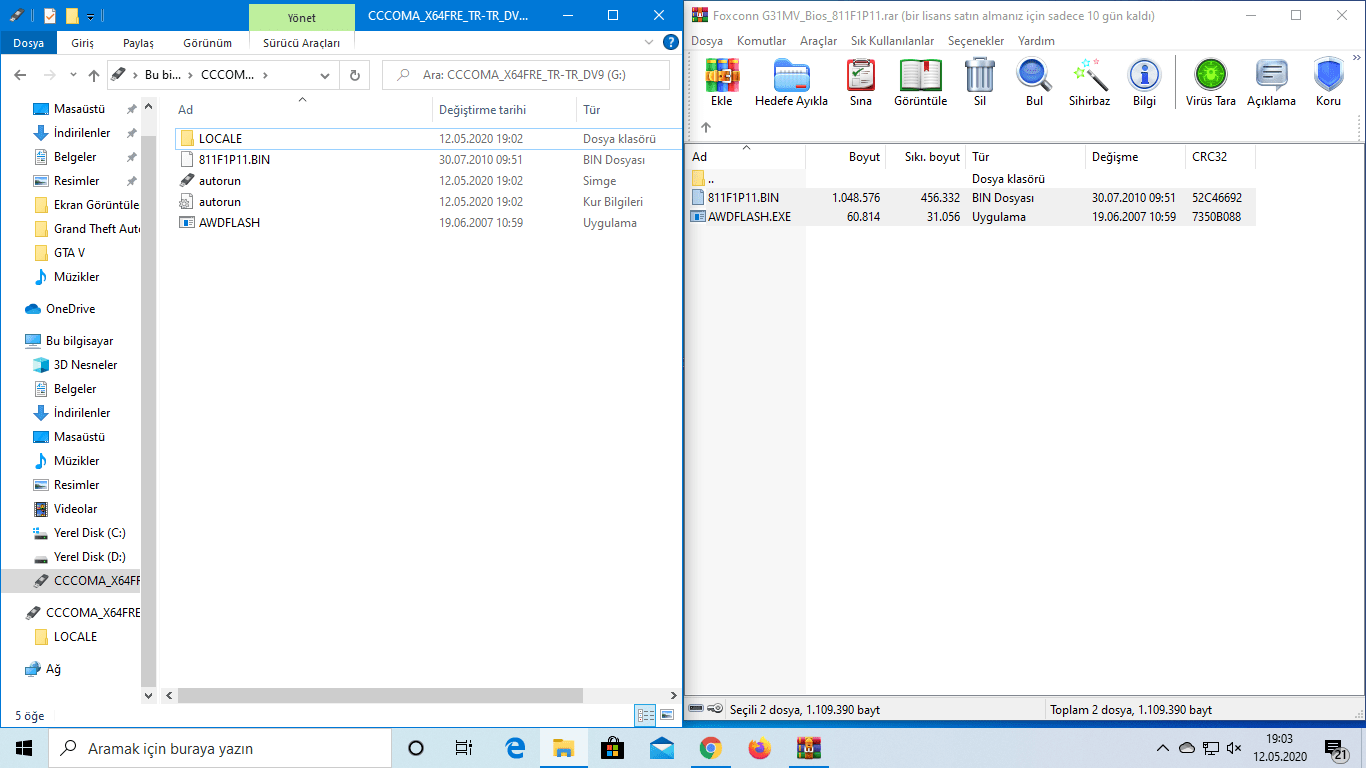1366x768 pixels.
Task: Open the Sürücü Araçları tab
Action: point(301,43)
